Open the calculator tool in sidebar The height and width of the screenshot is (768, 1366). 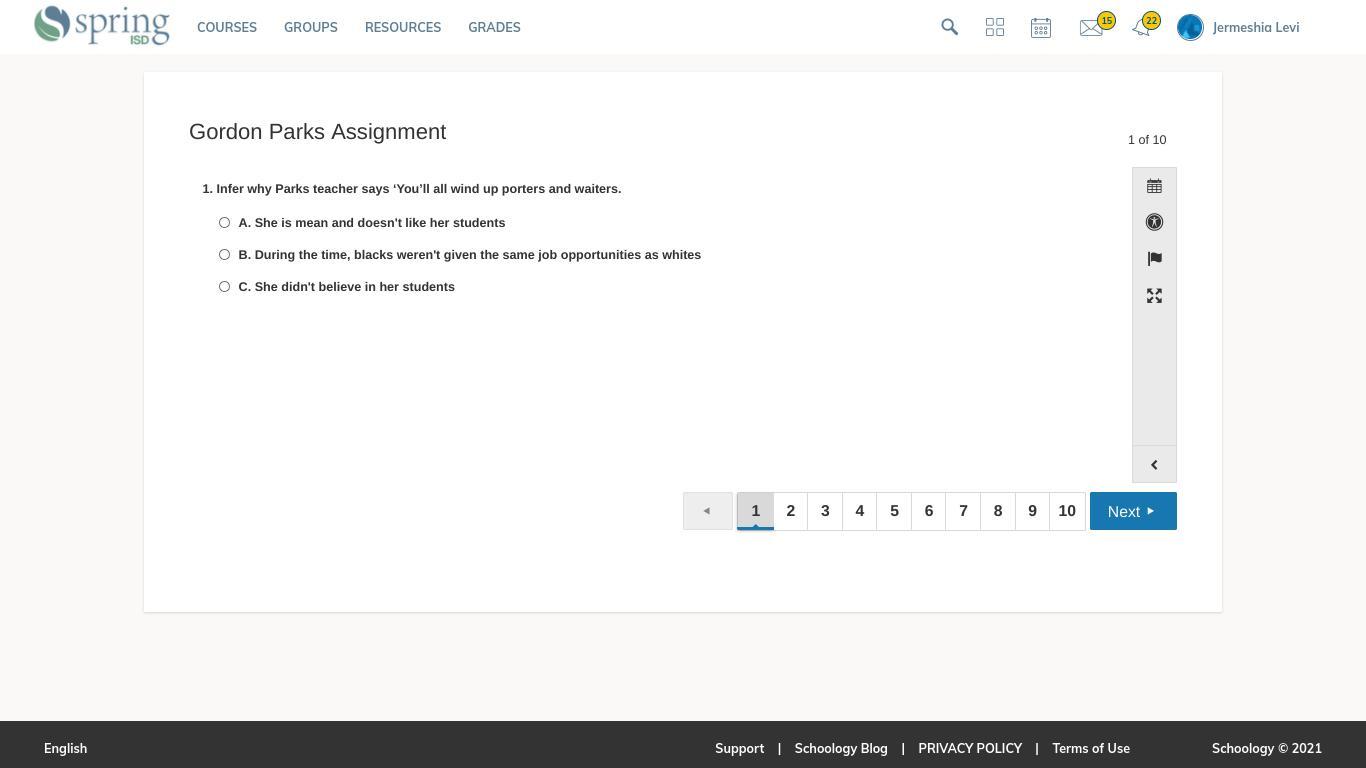(1154, 186)
